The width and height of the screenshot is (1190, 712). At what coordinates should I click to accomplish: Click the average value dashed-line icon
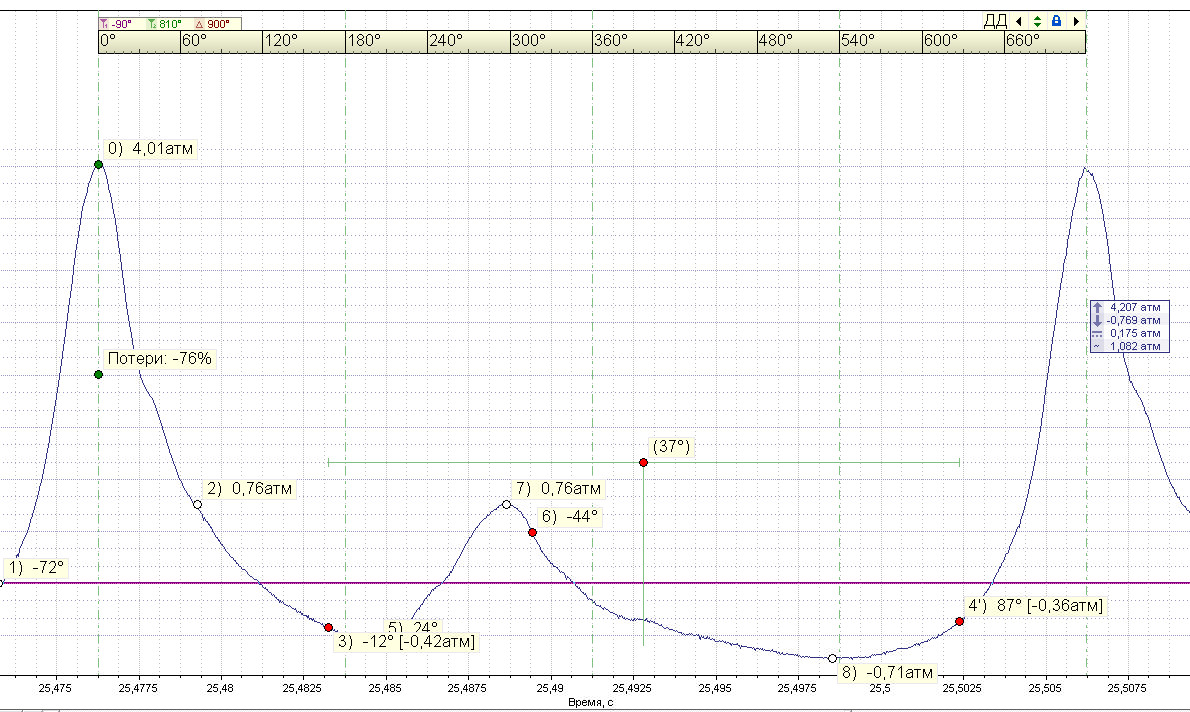pos(1097,333)
